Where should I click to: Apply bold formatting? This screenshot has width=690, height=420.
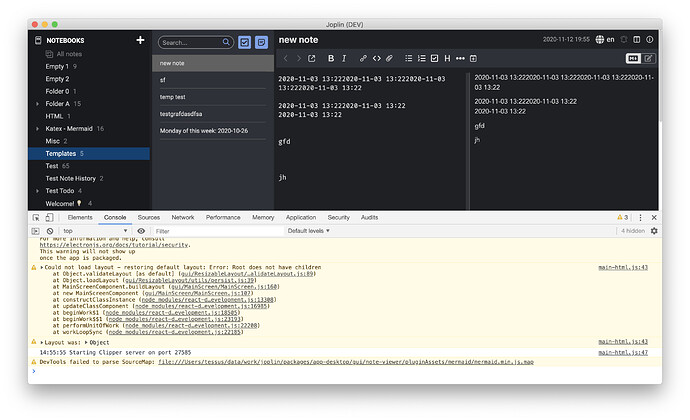pyautogui.click(x=331, y=58)
